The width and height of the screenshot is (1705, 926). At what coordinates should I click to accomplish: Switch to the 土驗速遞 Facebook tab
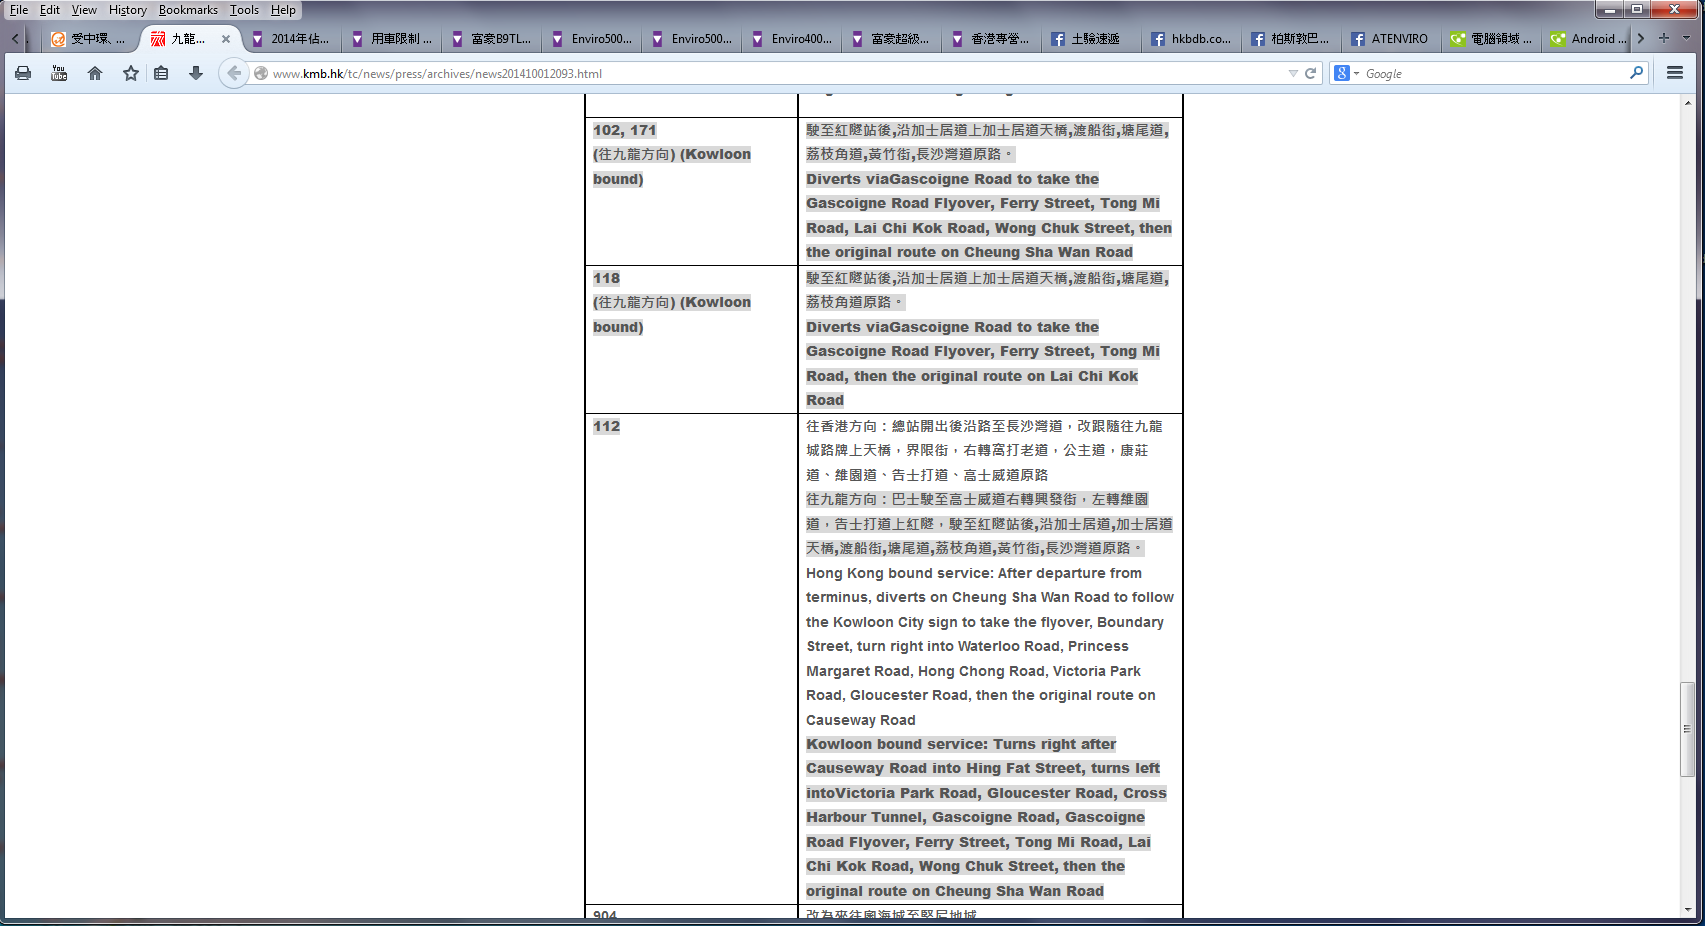pyautogui.click(x=1091, y=39)
